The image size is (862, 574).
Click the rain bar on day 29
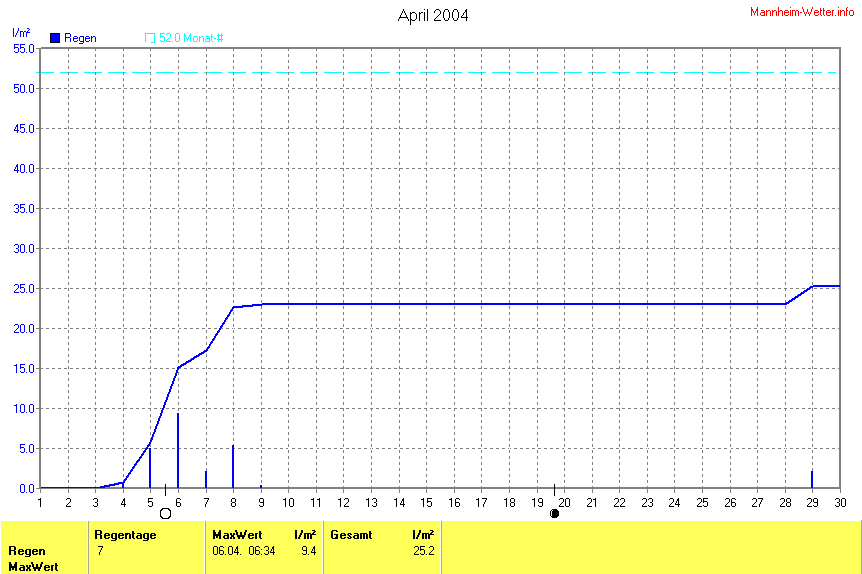tap(812, 479)
